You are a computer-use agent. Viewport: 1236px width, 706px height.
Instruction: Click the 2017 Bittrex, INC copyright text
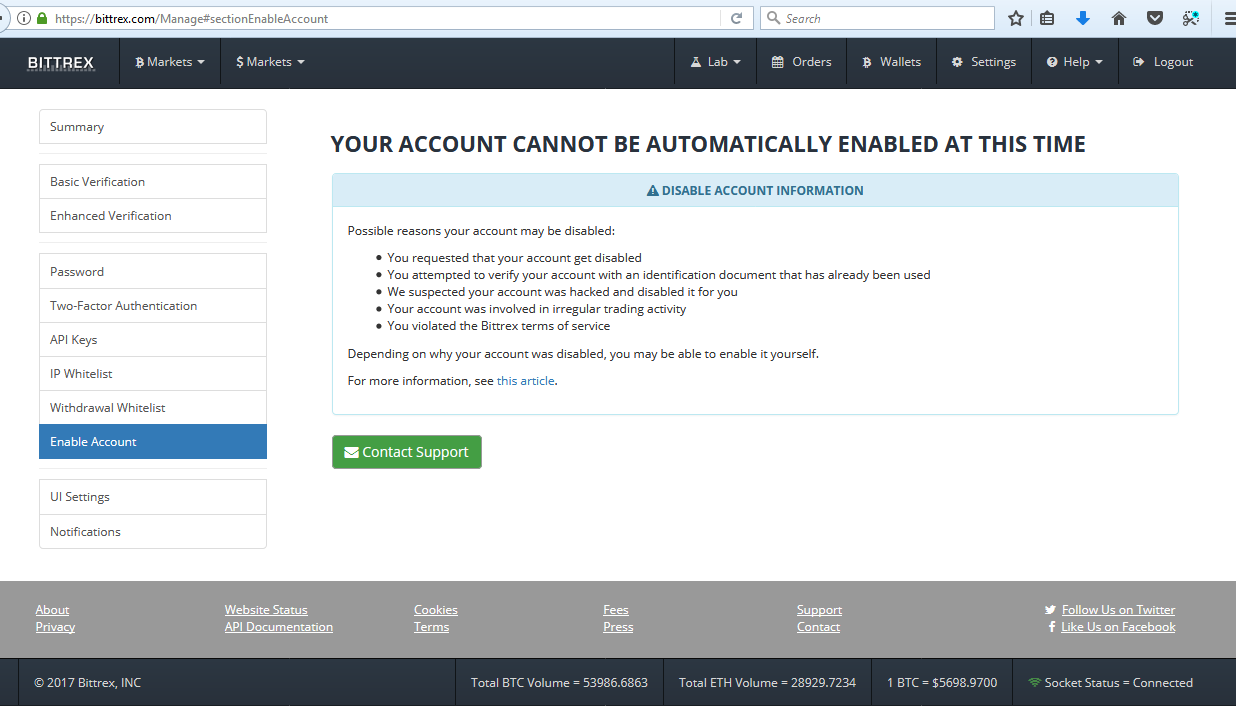click(x=88, y=683)
